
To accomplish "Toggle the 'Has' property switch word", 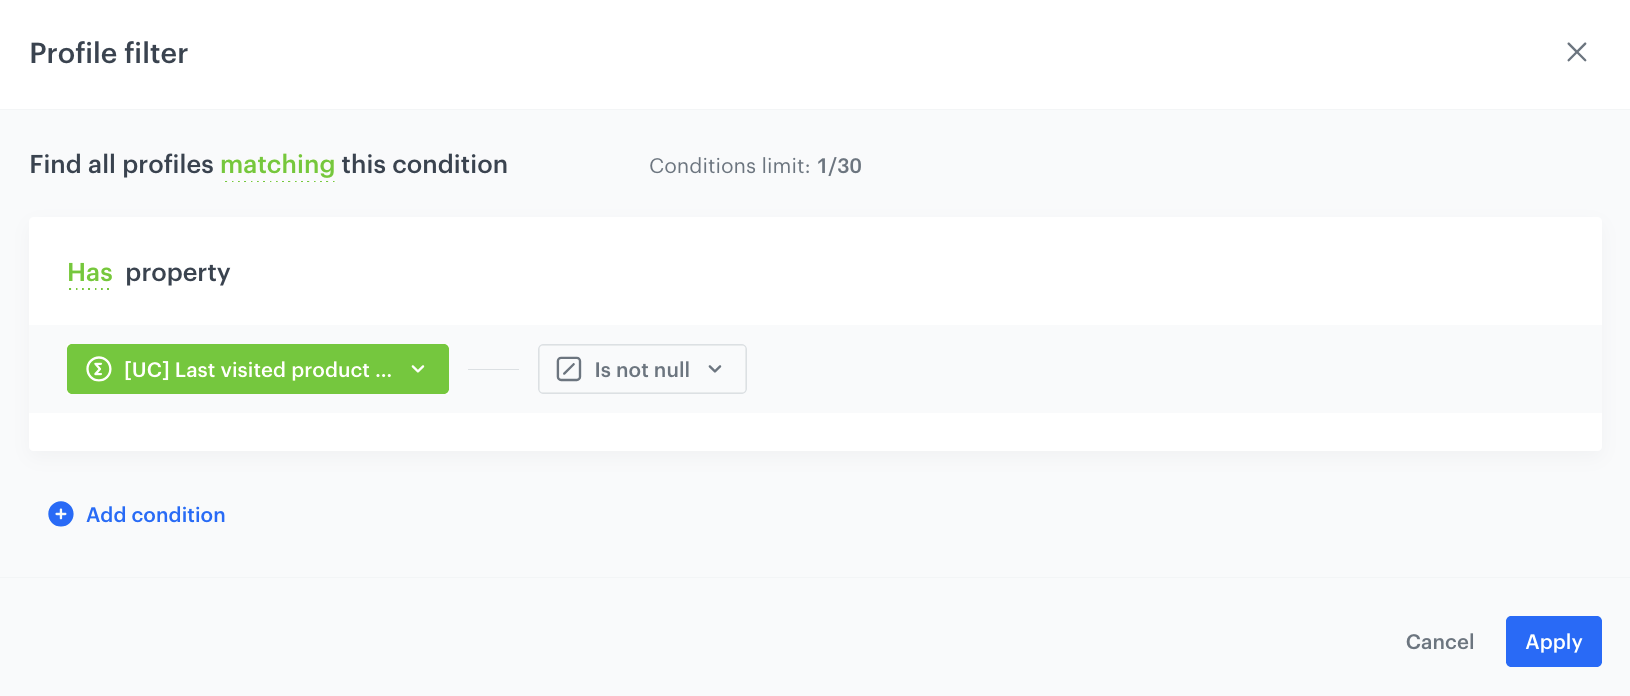I will [x=89, y=273].
